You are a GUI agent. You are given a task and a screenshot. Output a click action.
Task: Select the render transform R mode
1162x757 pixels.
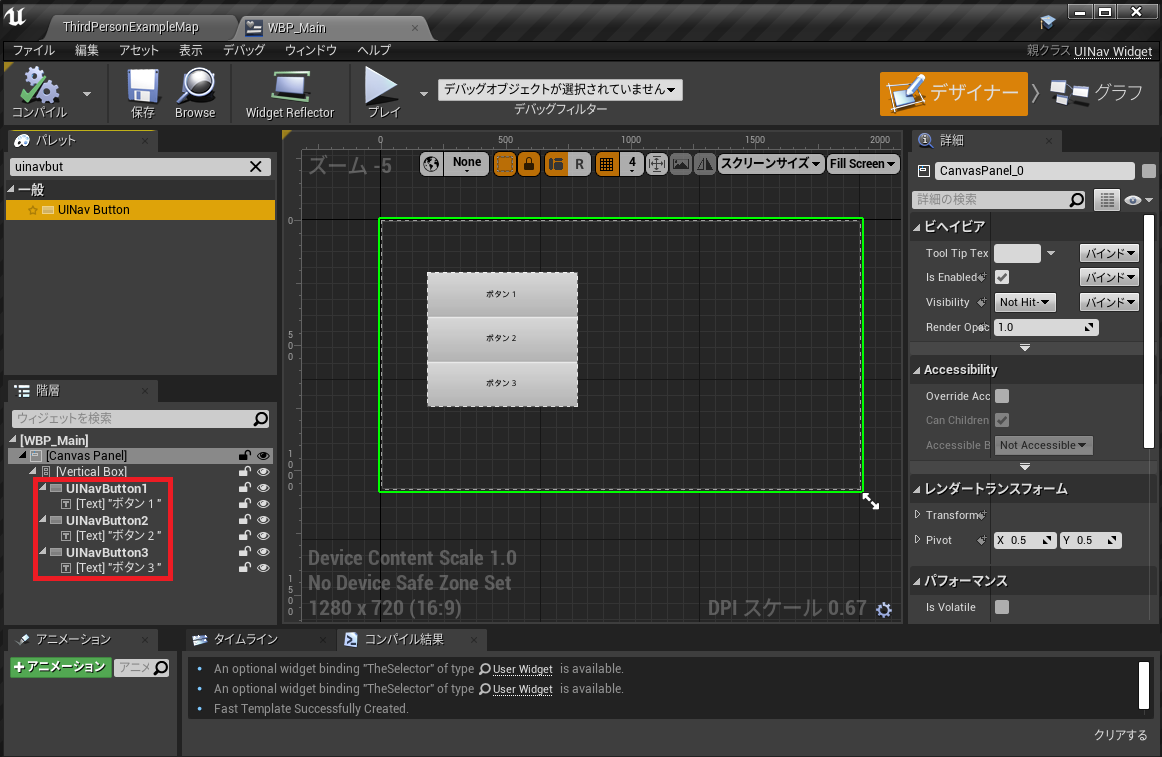click(580, 164)
